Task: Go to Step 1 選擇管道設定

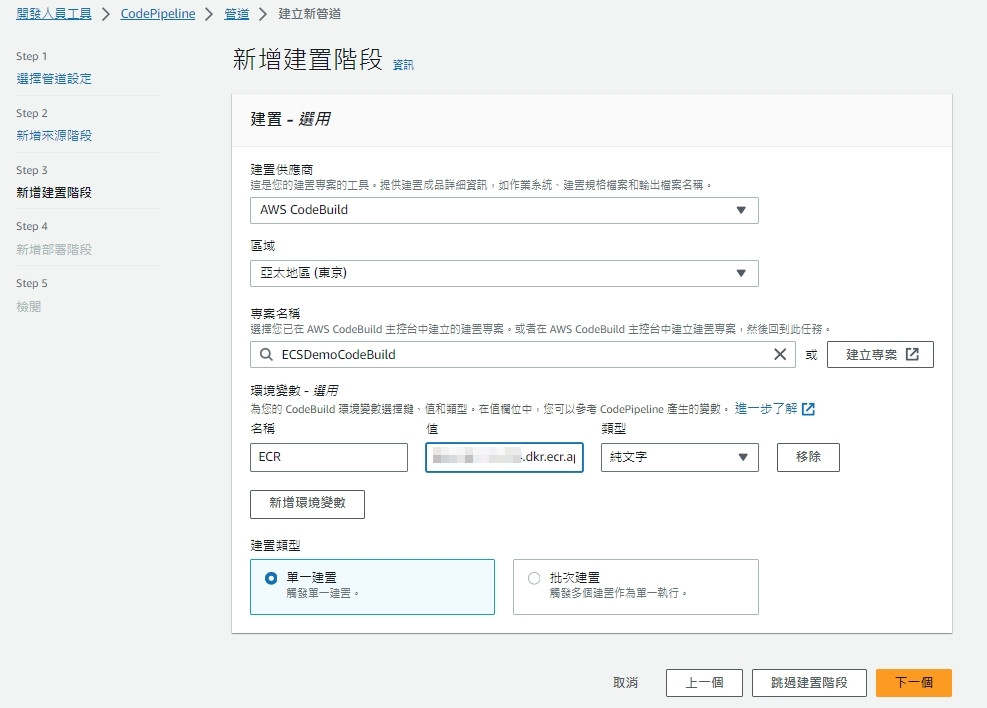Action: pyautogui.click(x=54, y=79)
